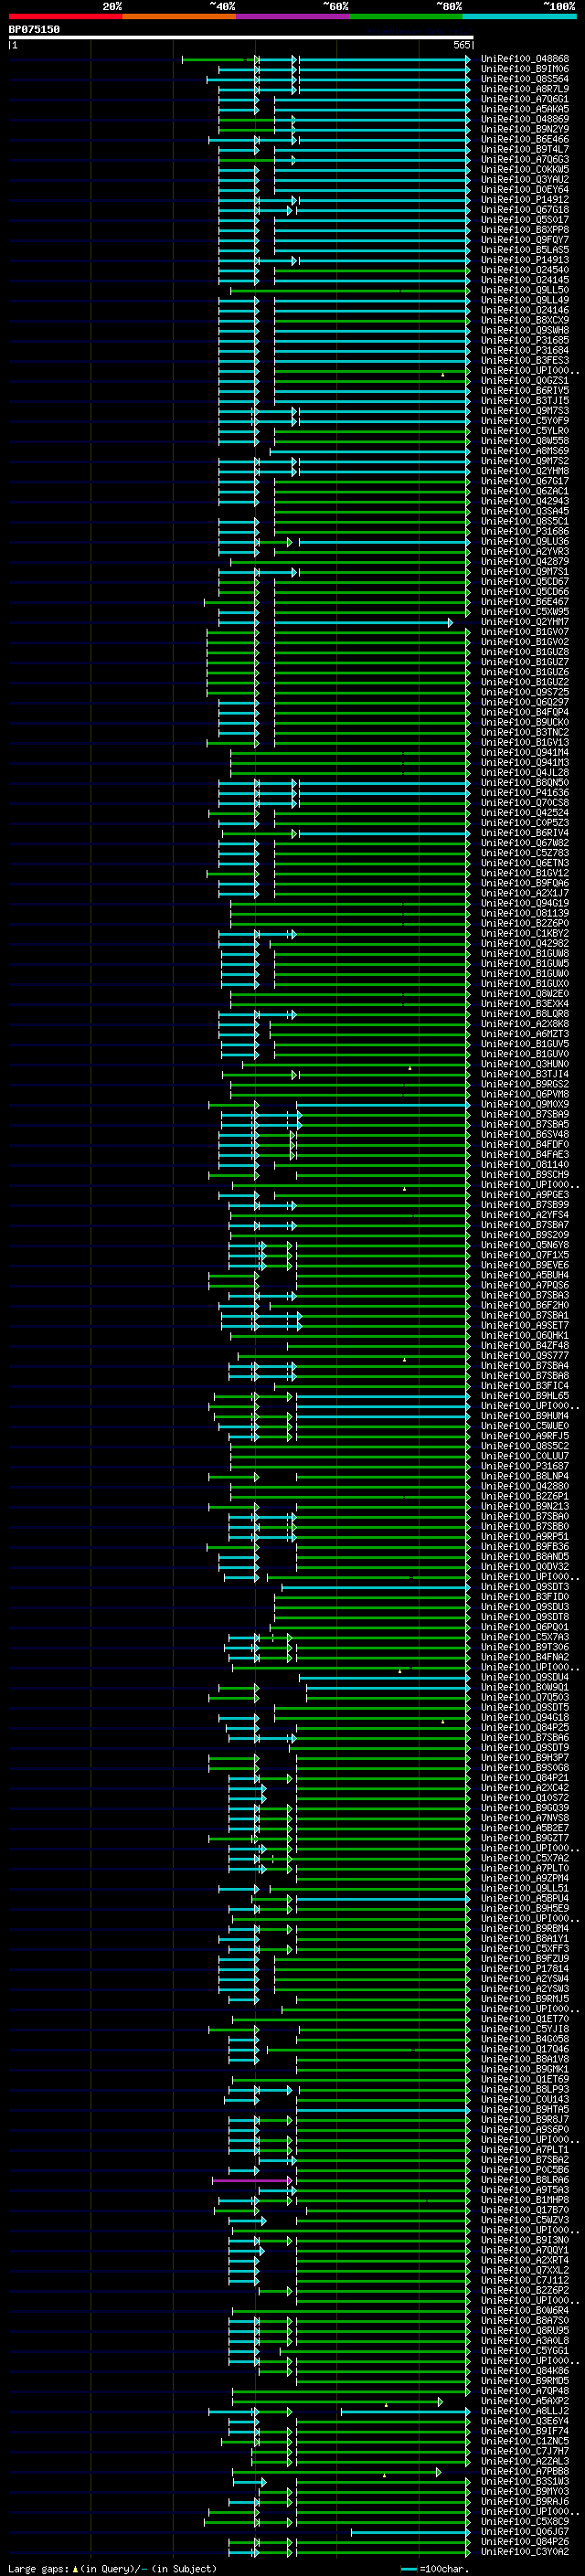This screenshot has height=2576, width=585.
Task: Select hit label UniRef100_Q84P26
Action: point(525,2541)
